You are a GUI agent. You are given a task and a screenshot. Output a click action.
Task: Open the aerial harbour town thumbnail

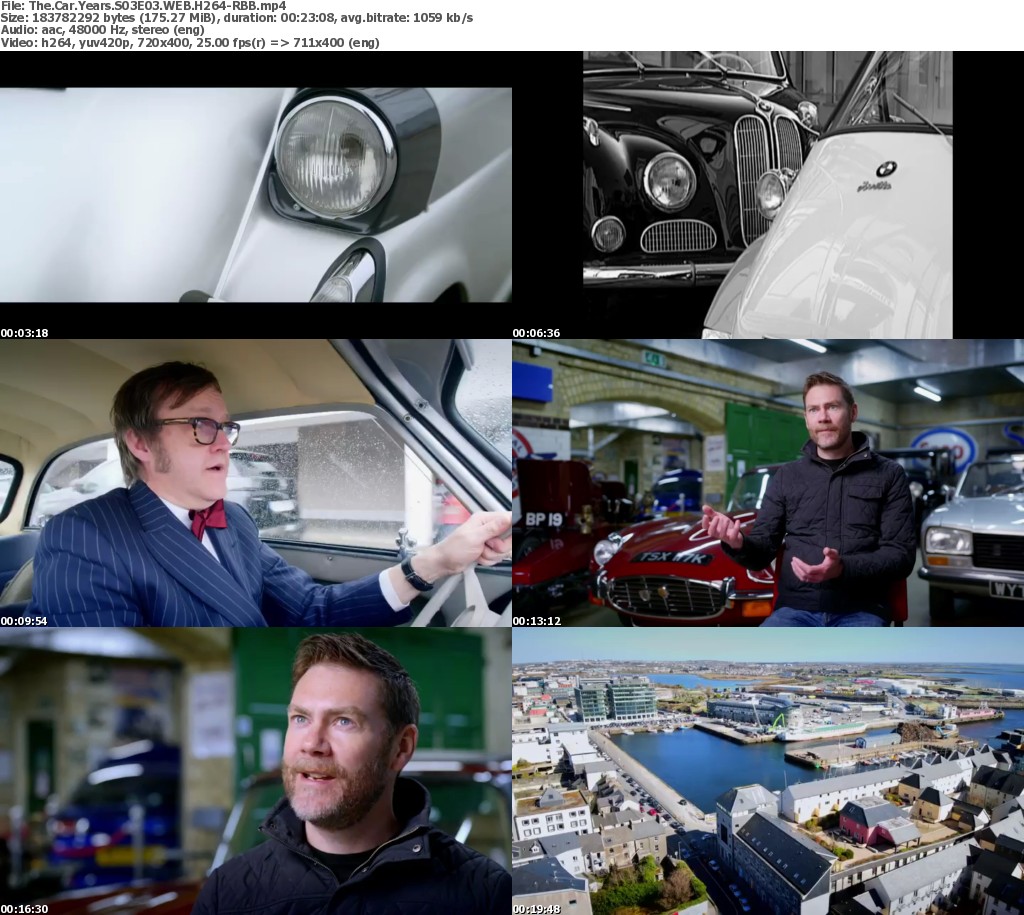point(767,770)
